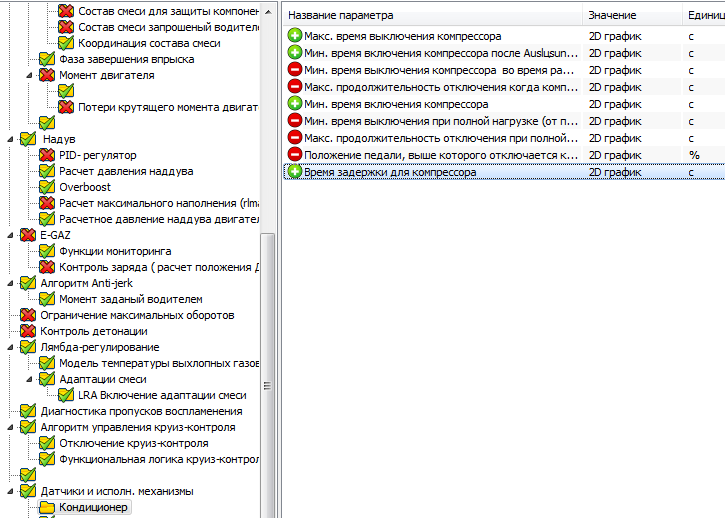Click red minus icon of Мин. время выключения при полной нагрузке

pos(295,121)
